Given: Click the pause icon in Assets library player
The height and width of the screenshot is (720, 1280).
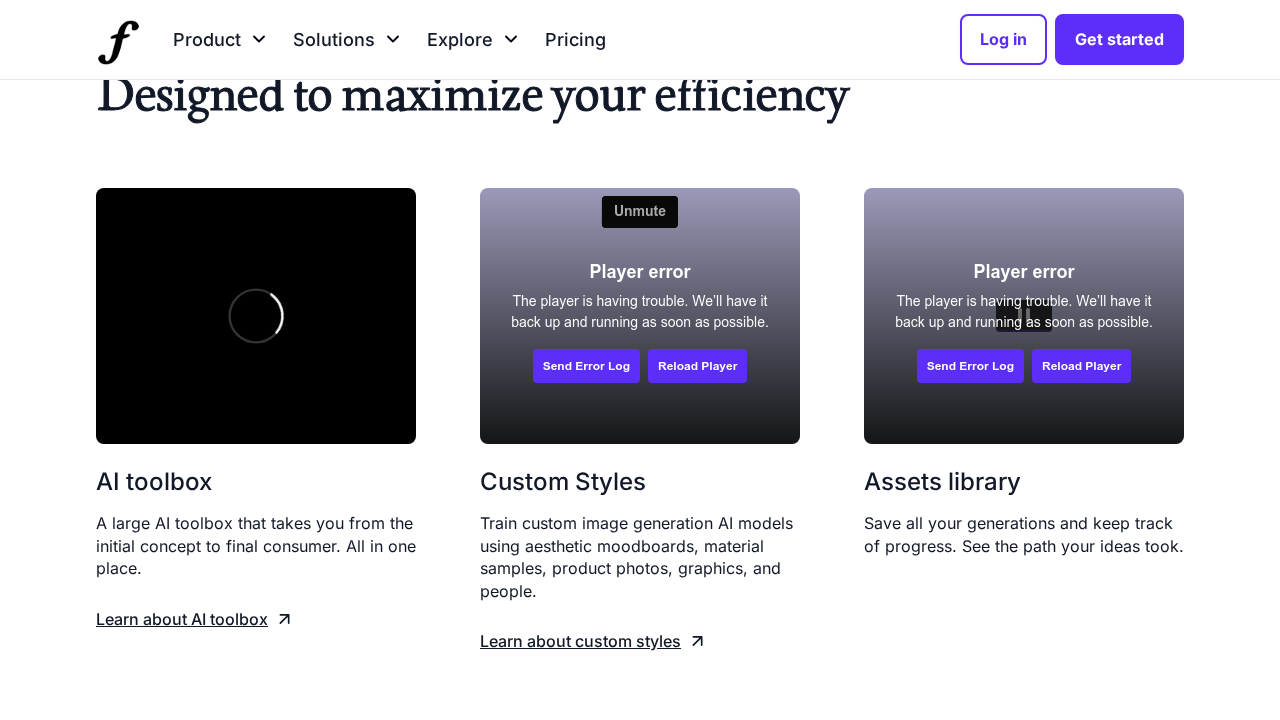Looking at the screenshot, I should [1024, 317].
